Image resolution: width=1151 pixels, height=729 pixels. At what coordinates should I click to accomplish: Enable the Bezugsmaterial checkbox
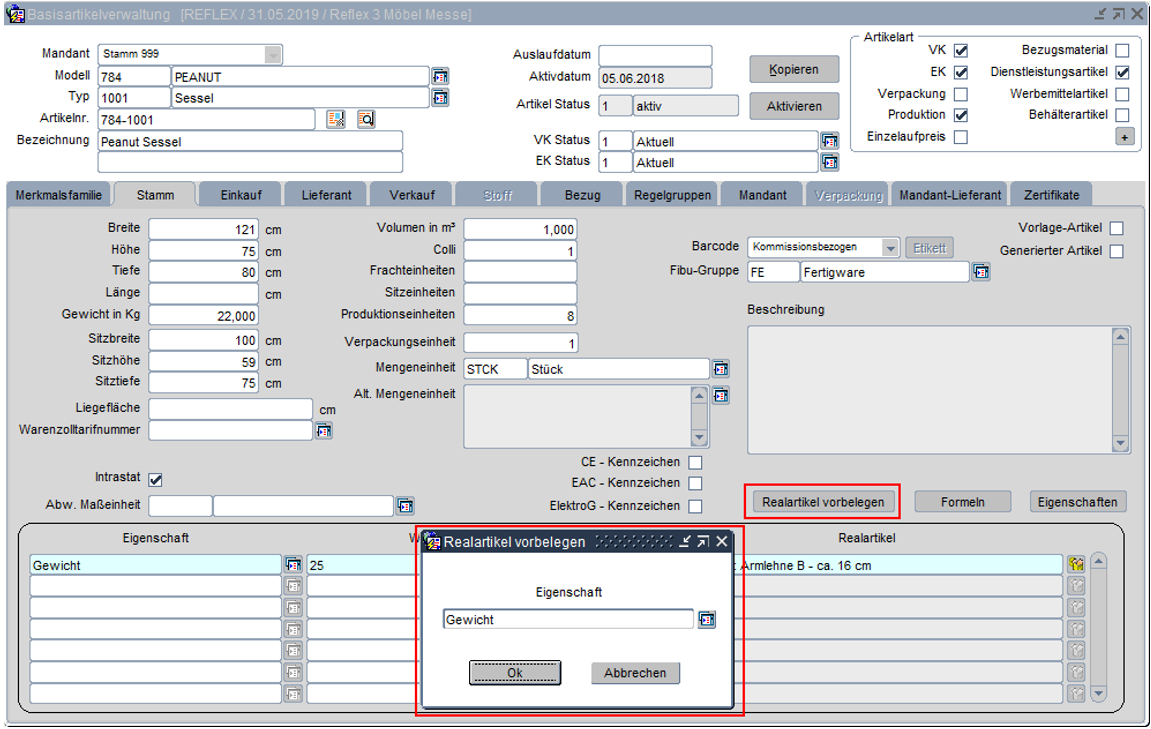point(1122,51)
